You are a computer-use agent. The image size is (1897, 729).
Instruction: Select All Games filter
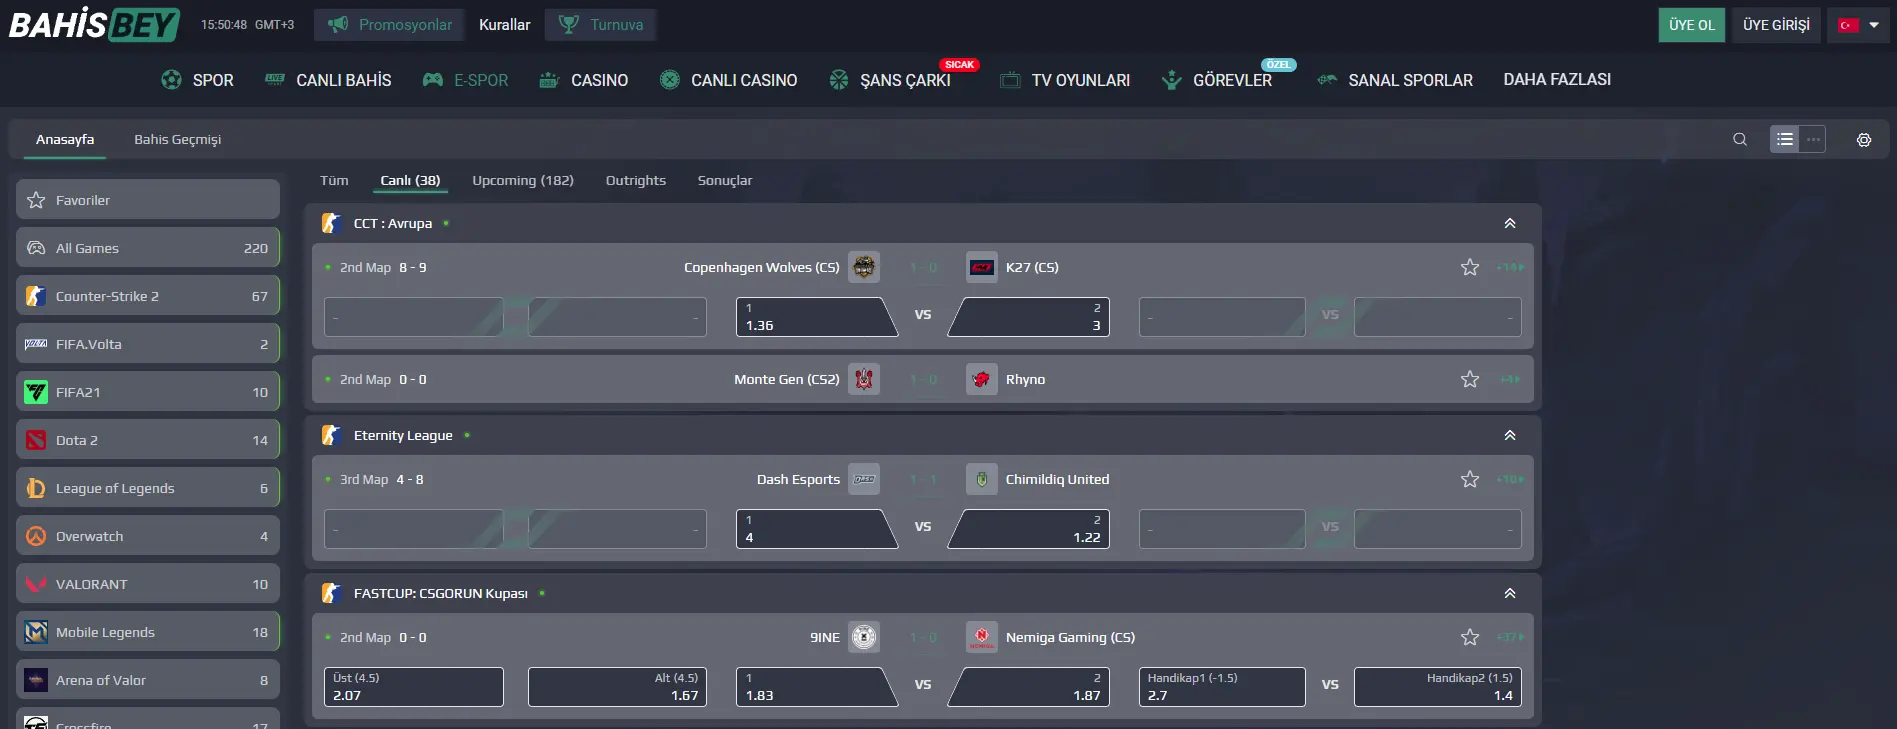[148, 248]
